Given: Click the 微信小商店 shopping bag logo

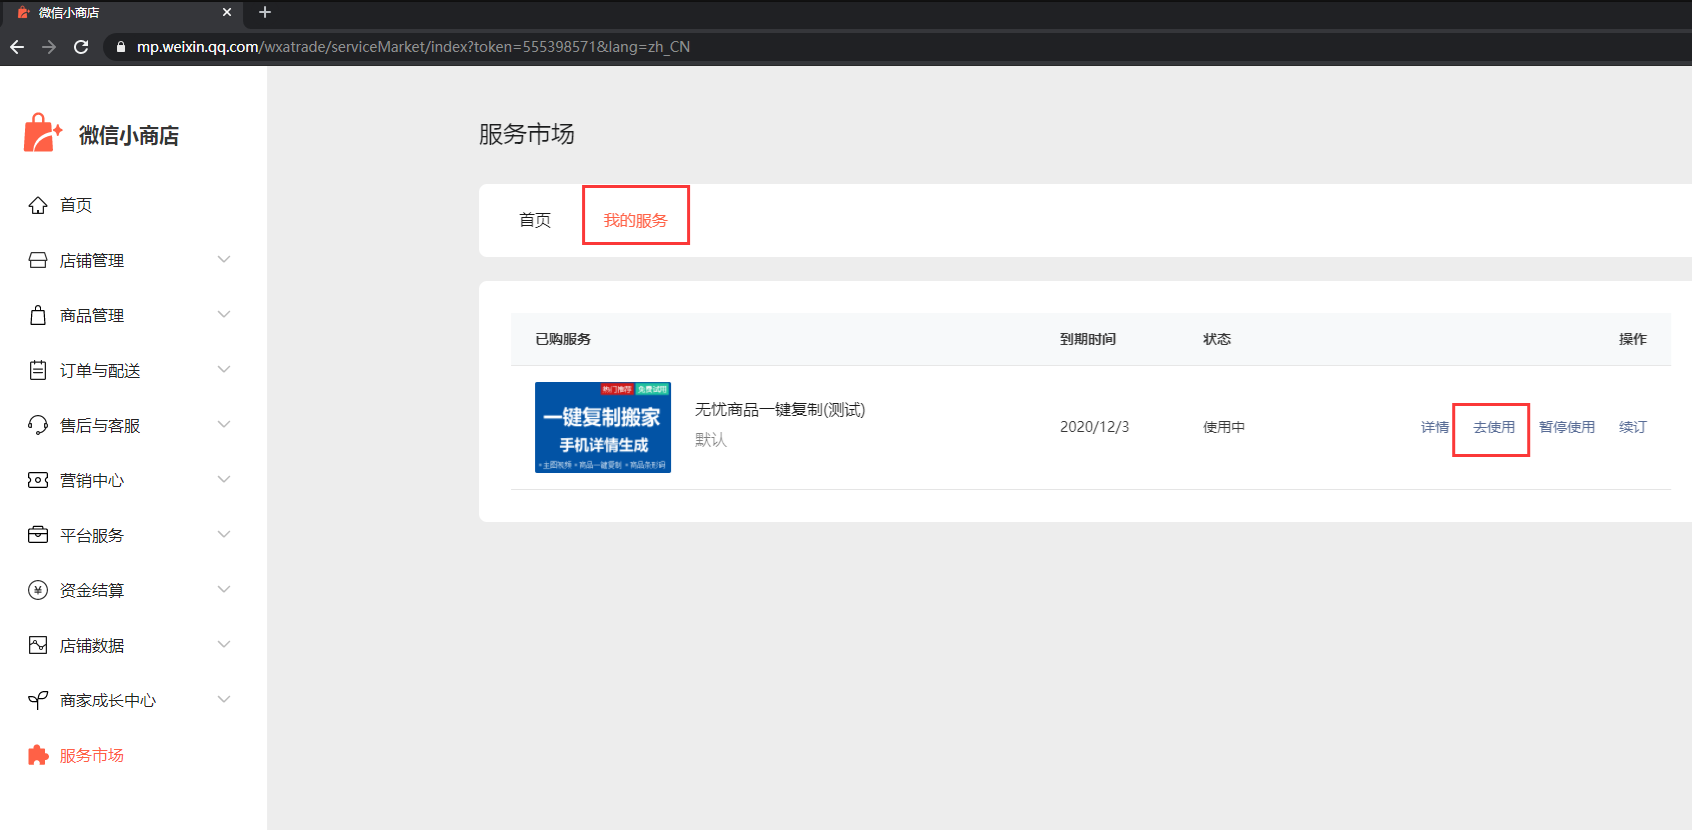Looking at the screenshot, I should coord(43,132).
